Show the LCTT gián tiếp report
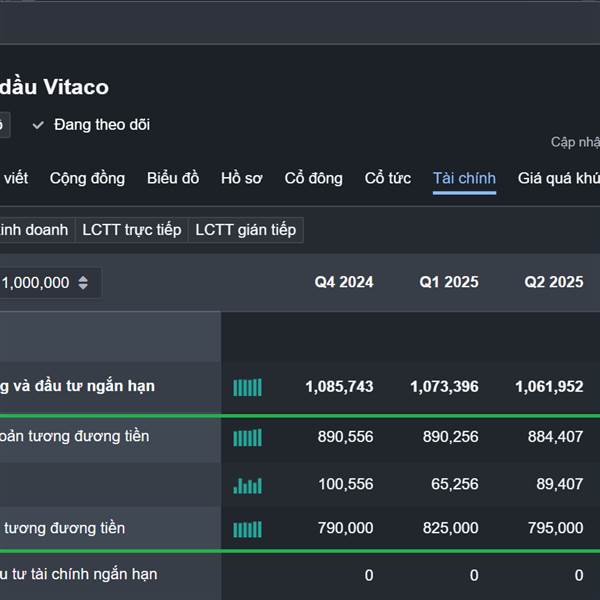The image size is (600, 600). [x=245, y=230]
